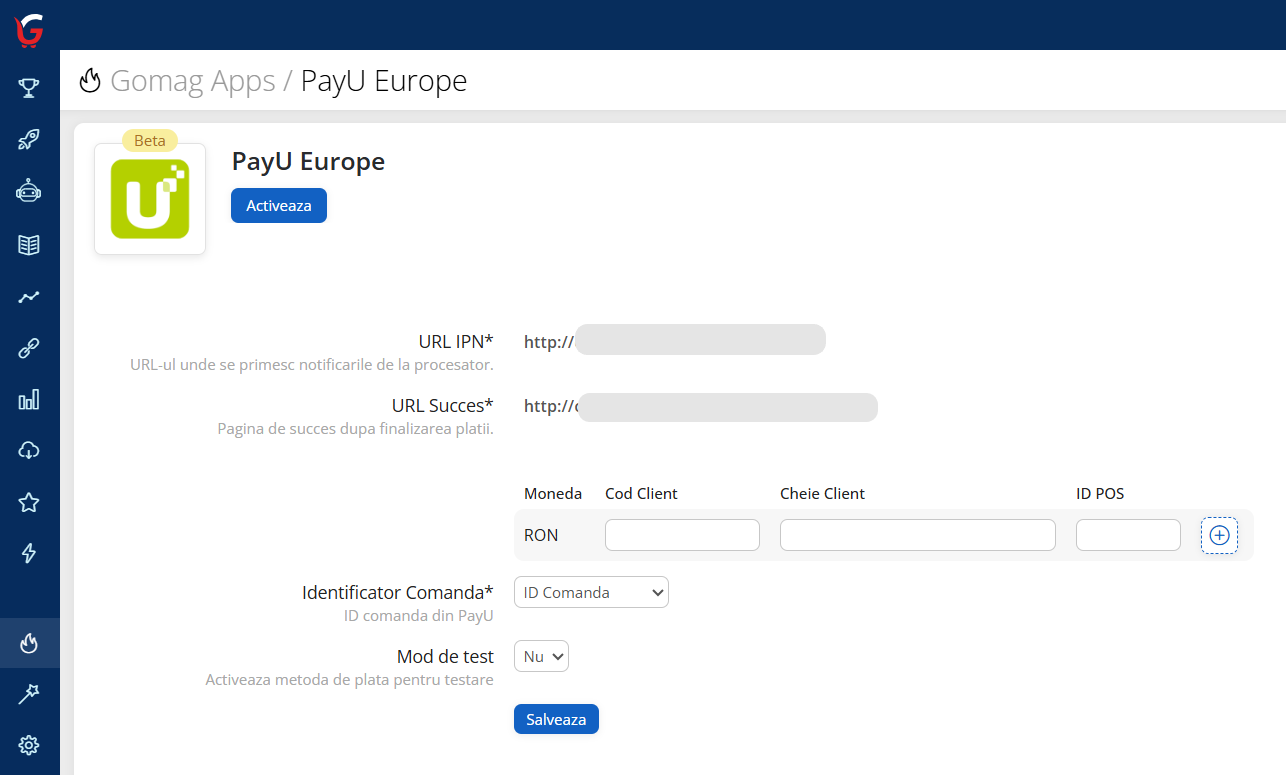Image resolution: width=1286 pixels, height=775 pixels.
Task: Navigate to Gomag Apps via the breadcrumb
Action: point(193,80)
